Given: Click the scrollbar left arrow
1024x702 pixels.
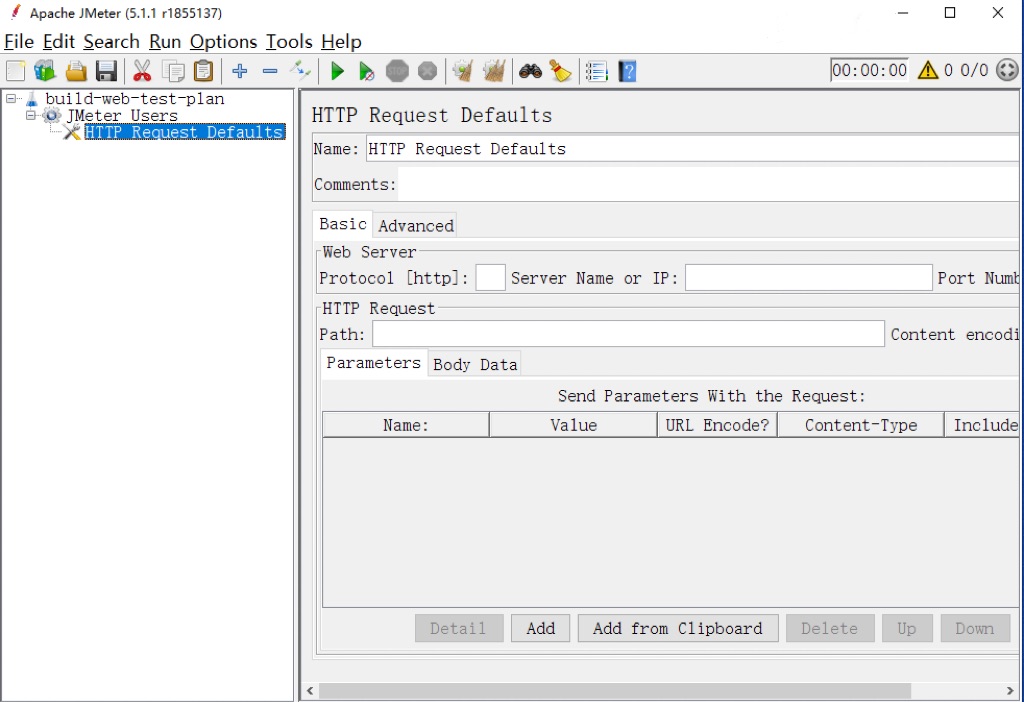Looking at the screenshot, I should click(310, 691).
